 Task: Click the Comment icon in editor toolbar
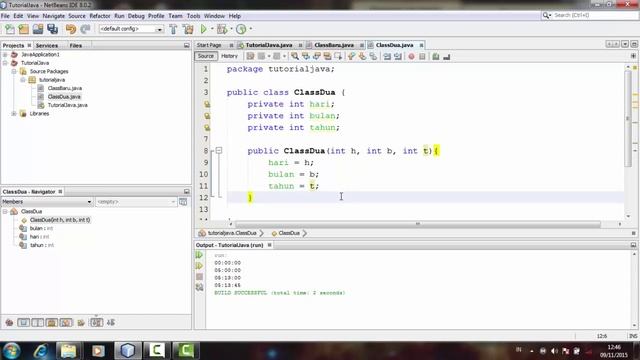coord(436,56)
